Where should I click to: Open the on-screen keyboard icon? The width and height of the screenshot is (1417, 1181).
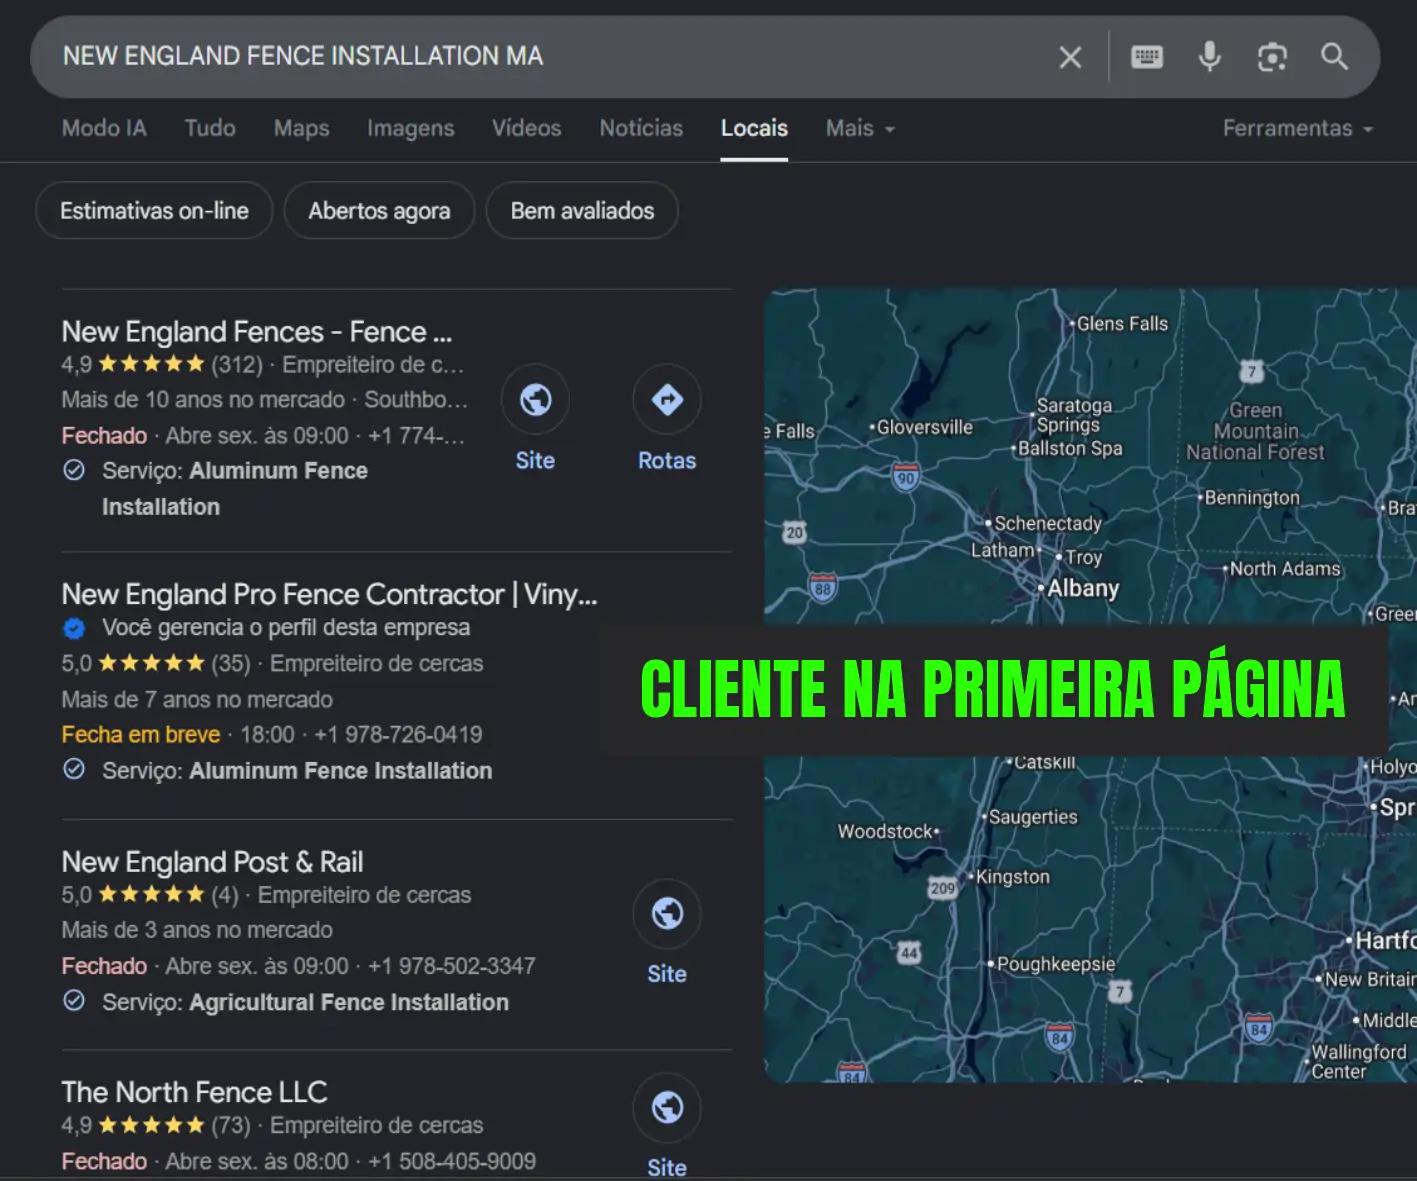(x=1147, y=57)
